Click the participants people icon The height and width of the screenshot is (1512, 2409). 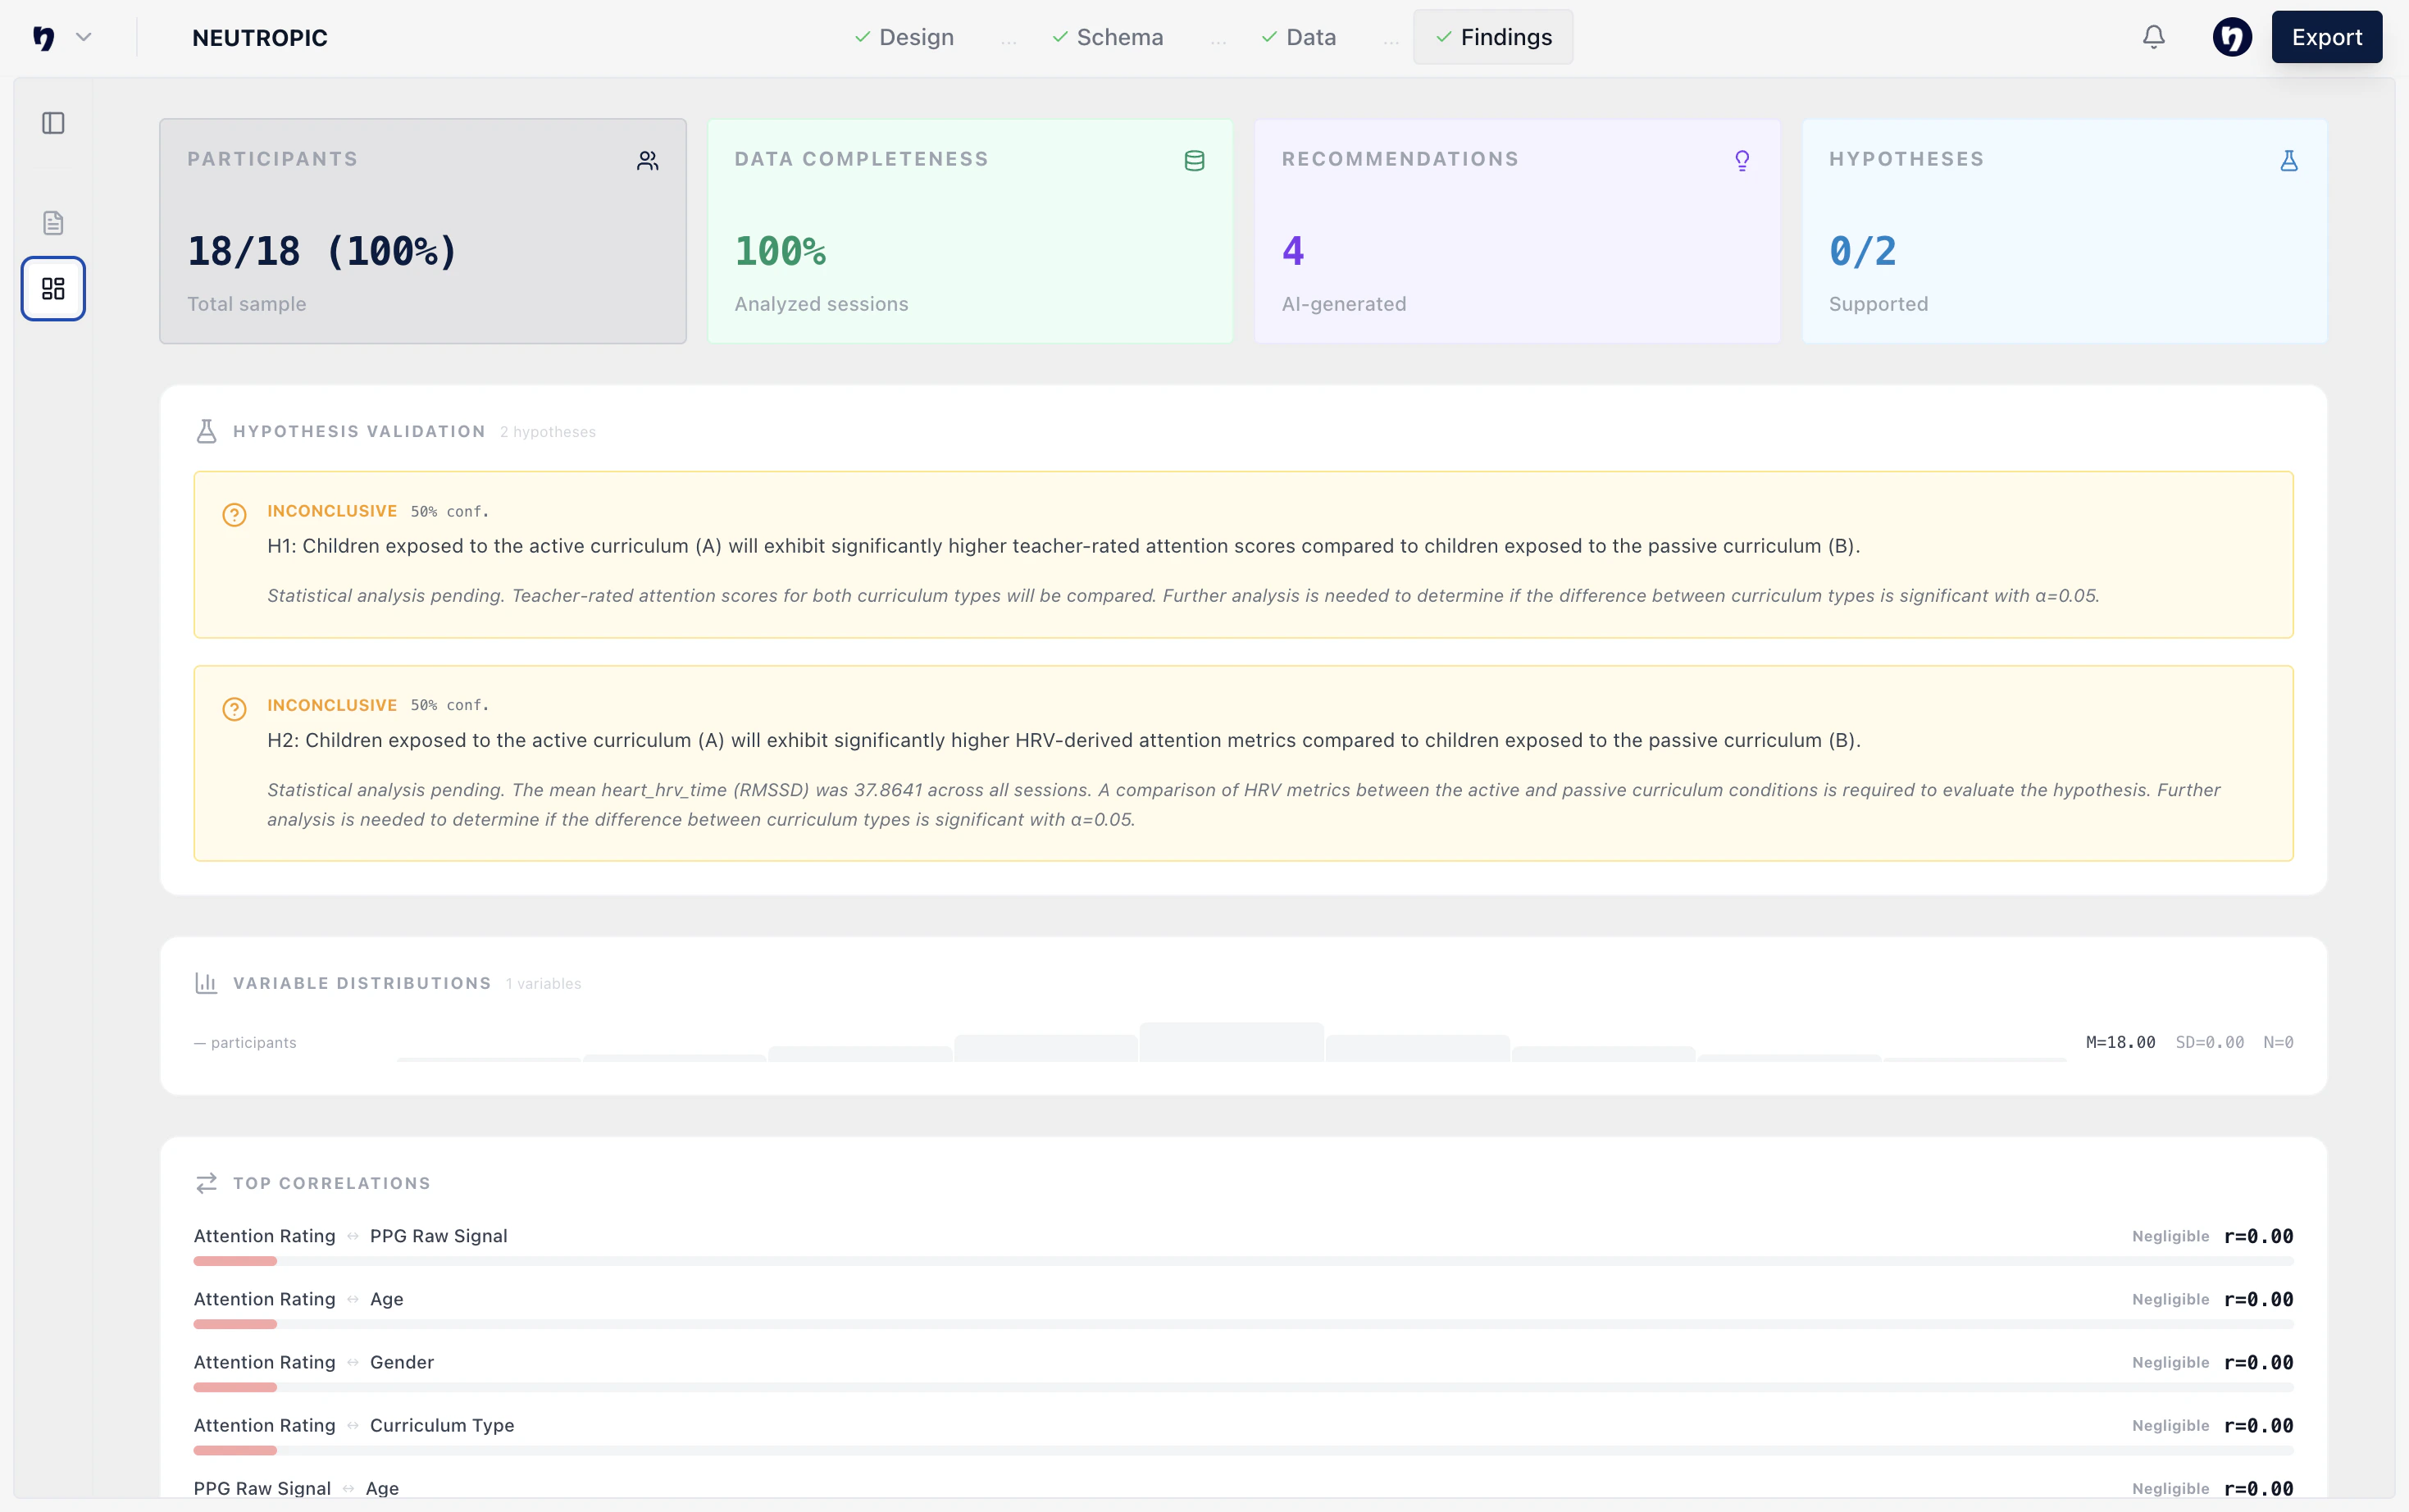click(x=647, y=161)
